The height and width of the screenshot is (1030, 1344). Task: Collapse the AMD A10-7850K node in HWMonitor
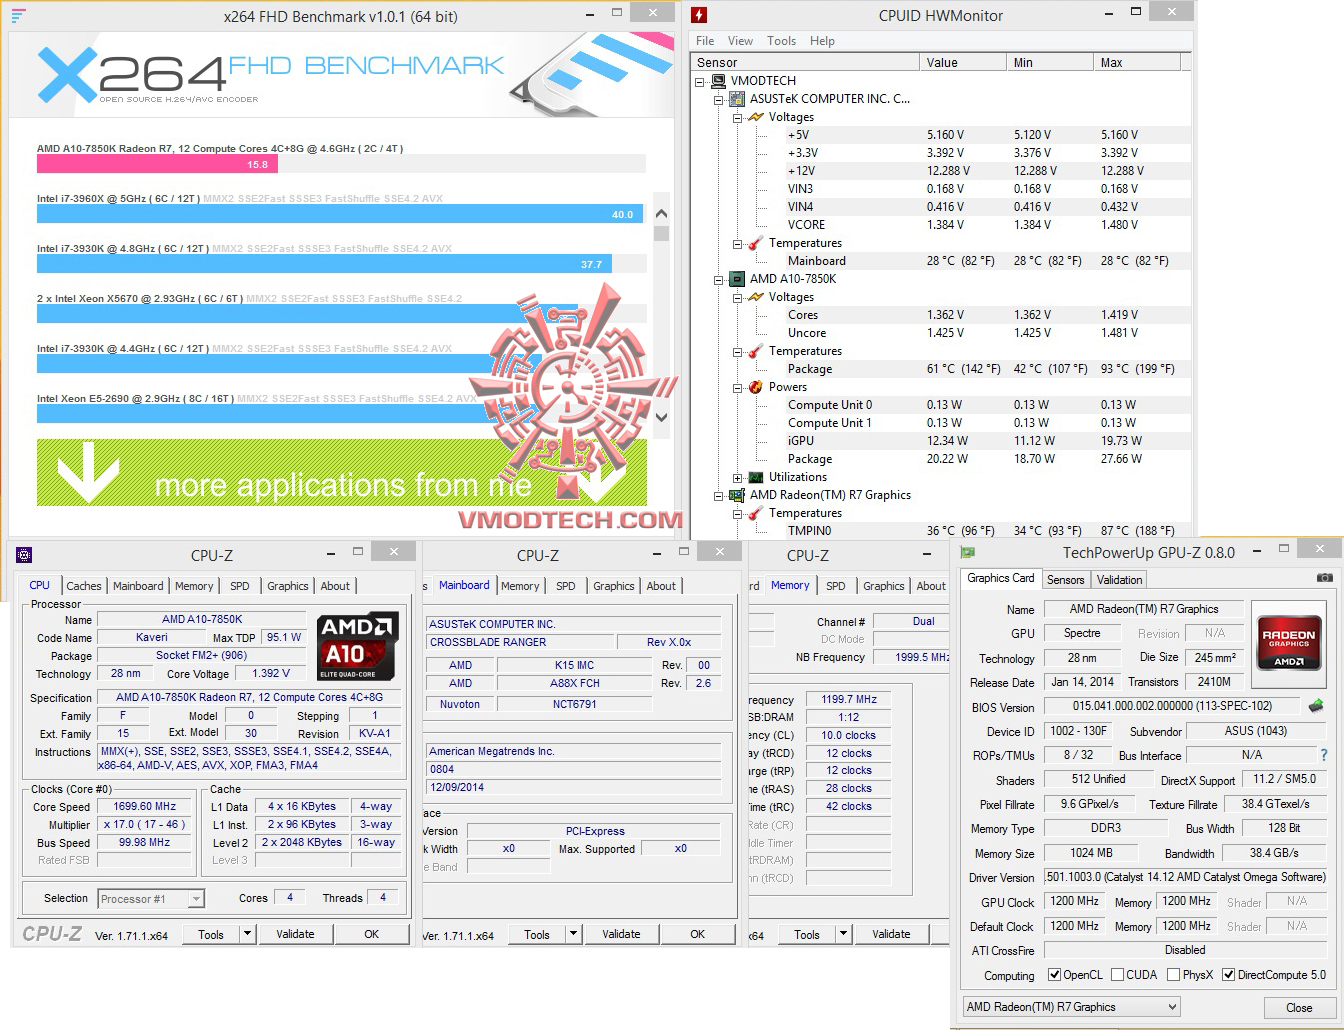pos(719,279)
